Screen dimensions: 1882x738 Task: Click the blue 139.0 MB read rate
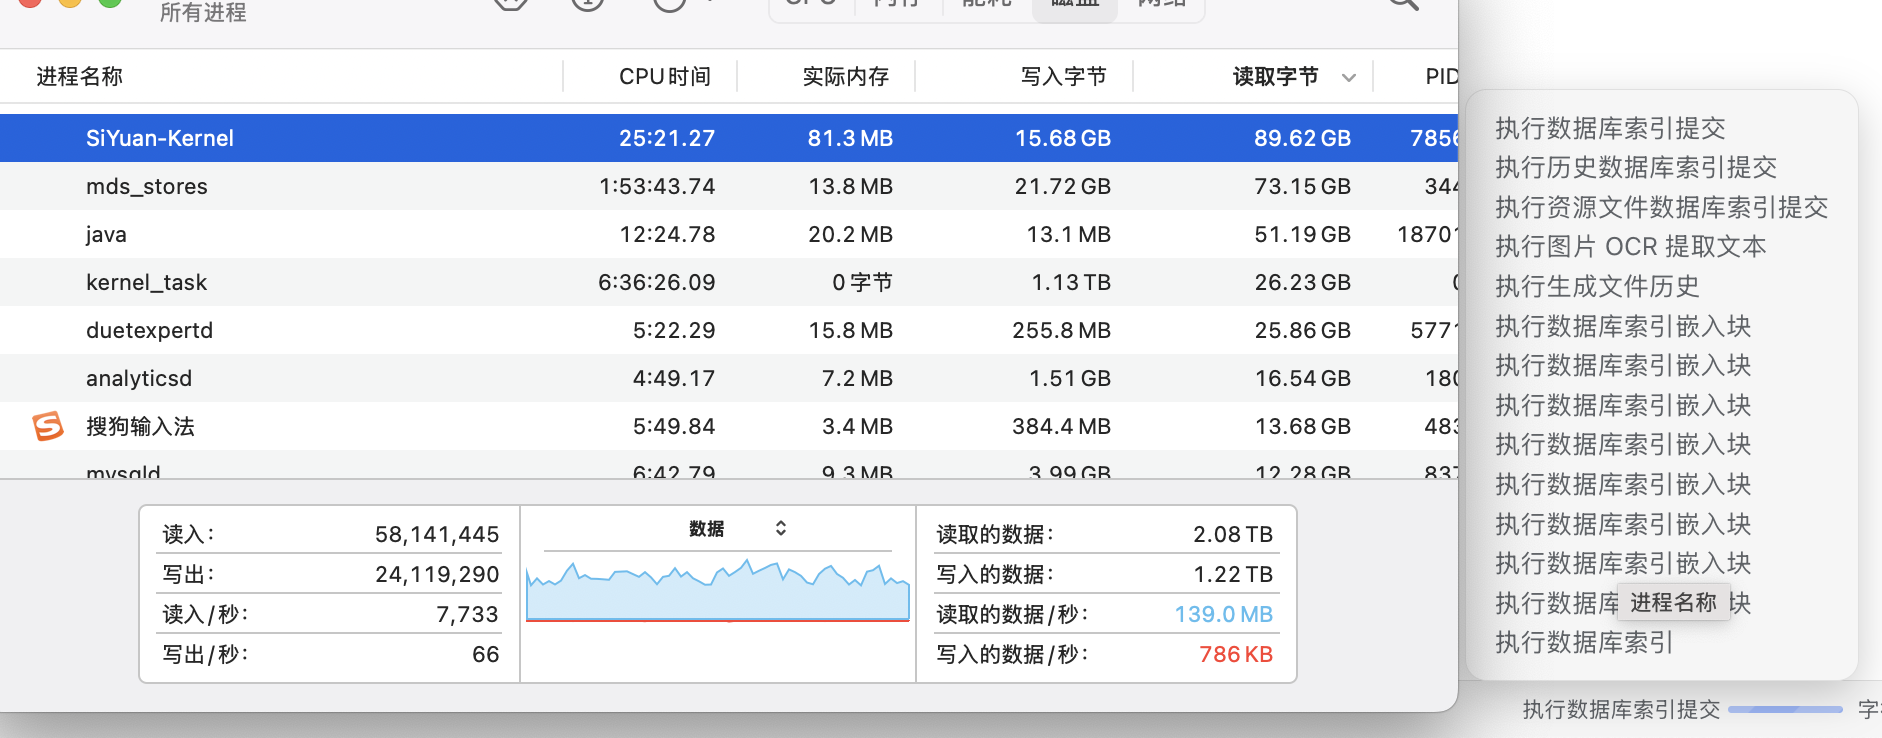[1223, 614]
